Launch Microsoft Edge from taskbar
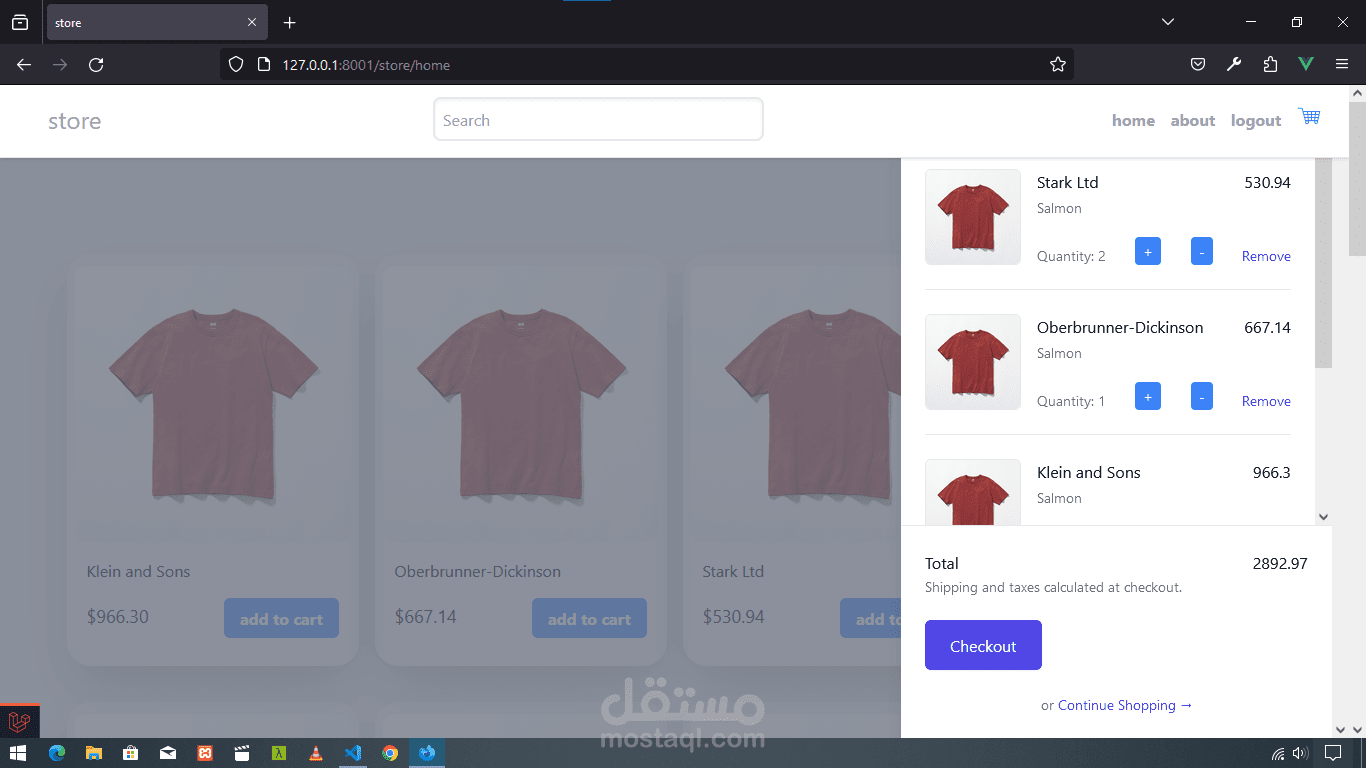 57,753
